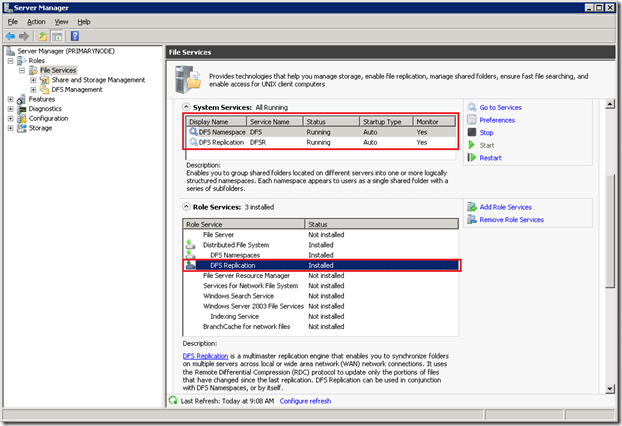Click the Configure refresh link
Image resolution: width=622 pixels, height=426 pixels.
pos(305,401)
